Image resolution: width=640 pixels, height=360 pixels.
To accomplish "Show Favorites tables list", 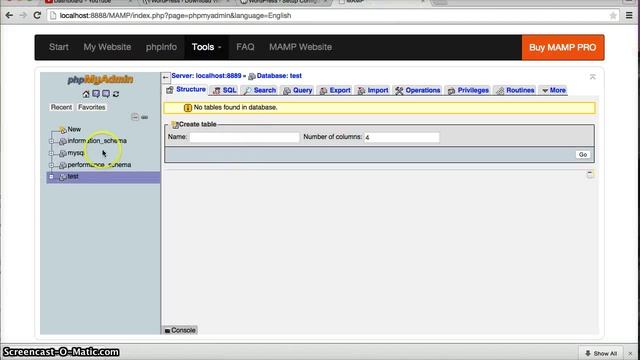I will coord(92,107).
